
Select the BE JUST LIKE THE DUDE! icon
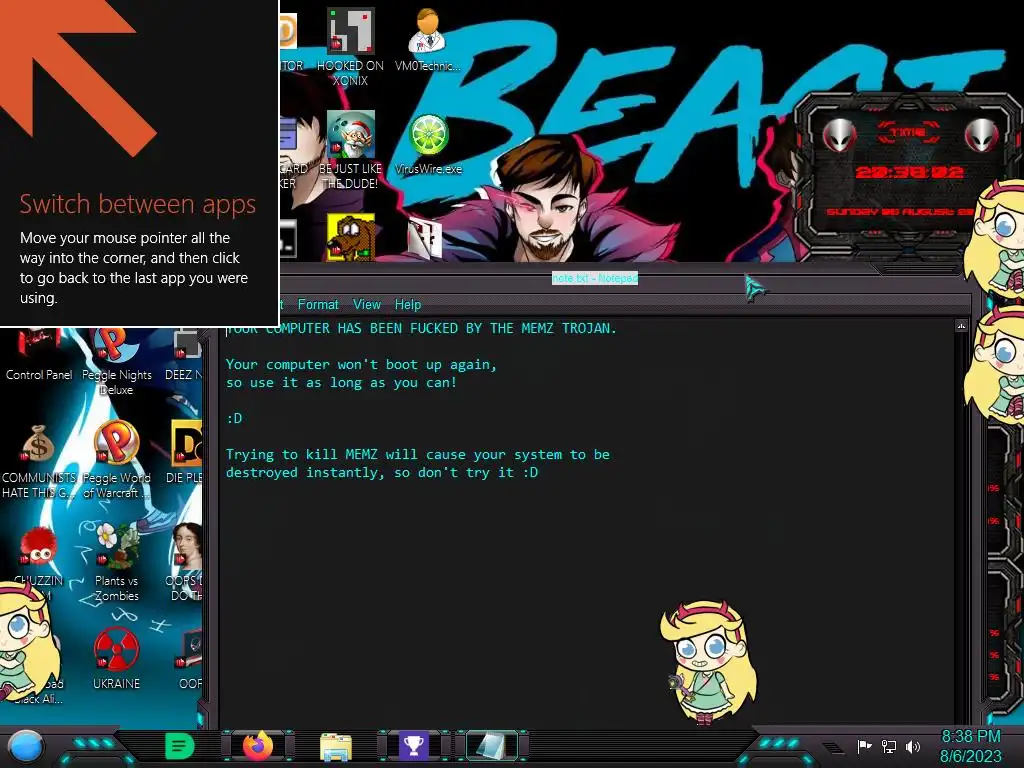click(x=350, y=150)
